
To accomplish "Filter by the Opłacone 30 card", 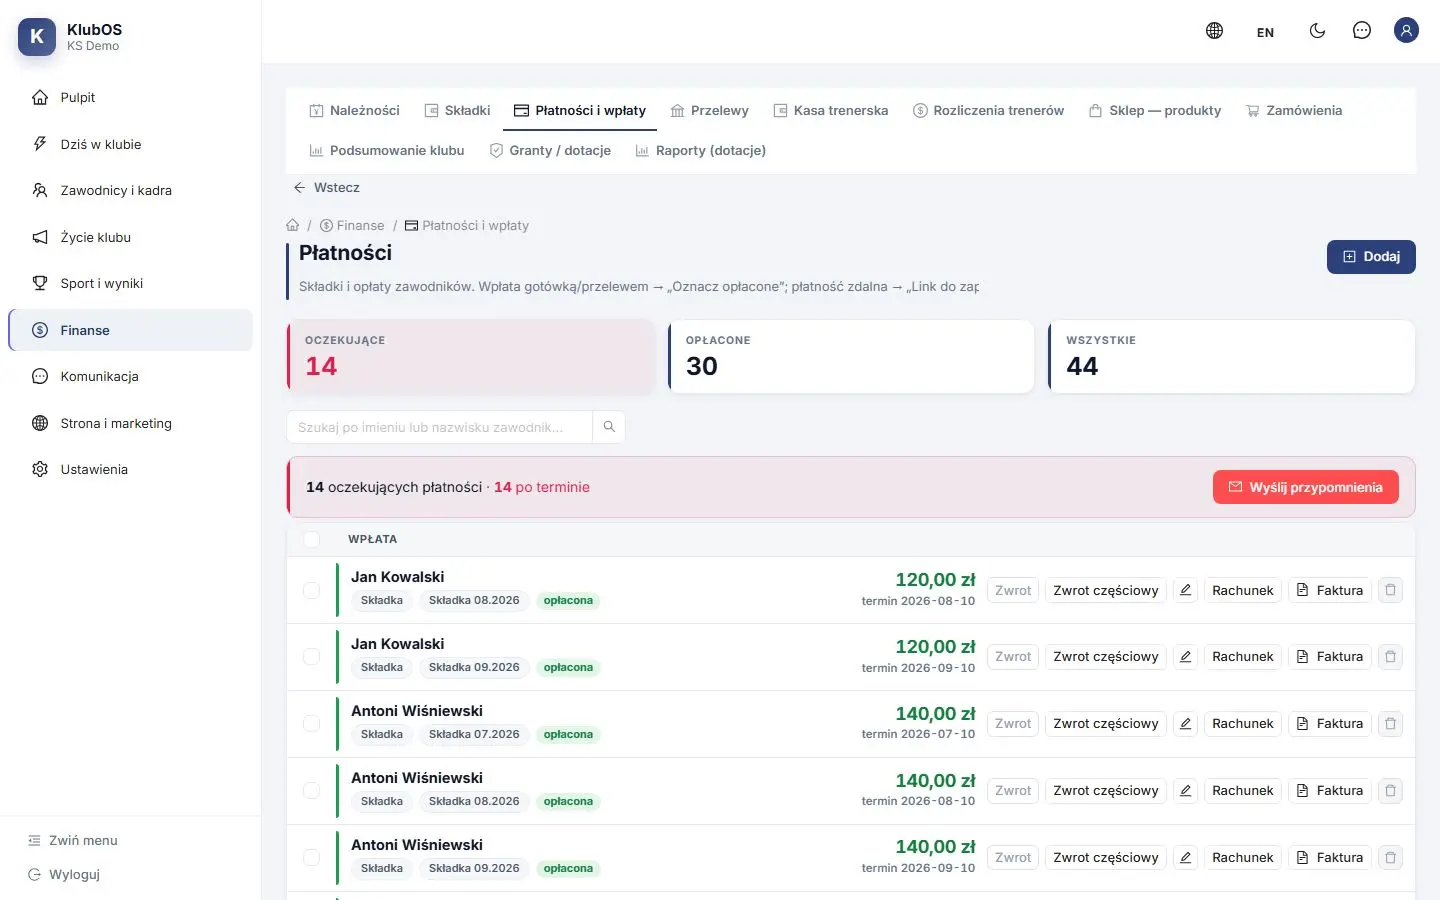I will pyautogui.click(x=851, y=356).
